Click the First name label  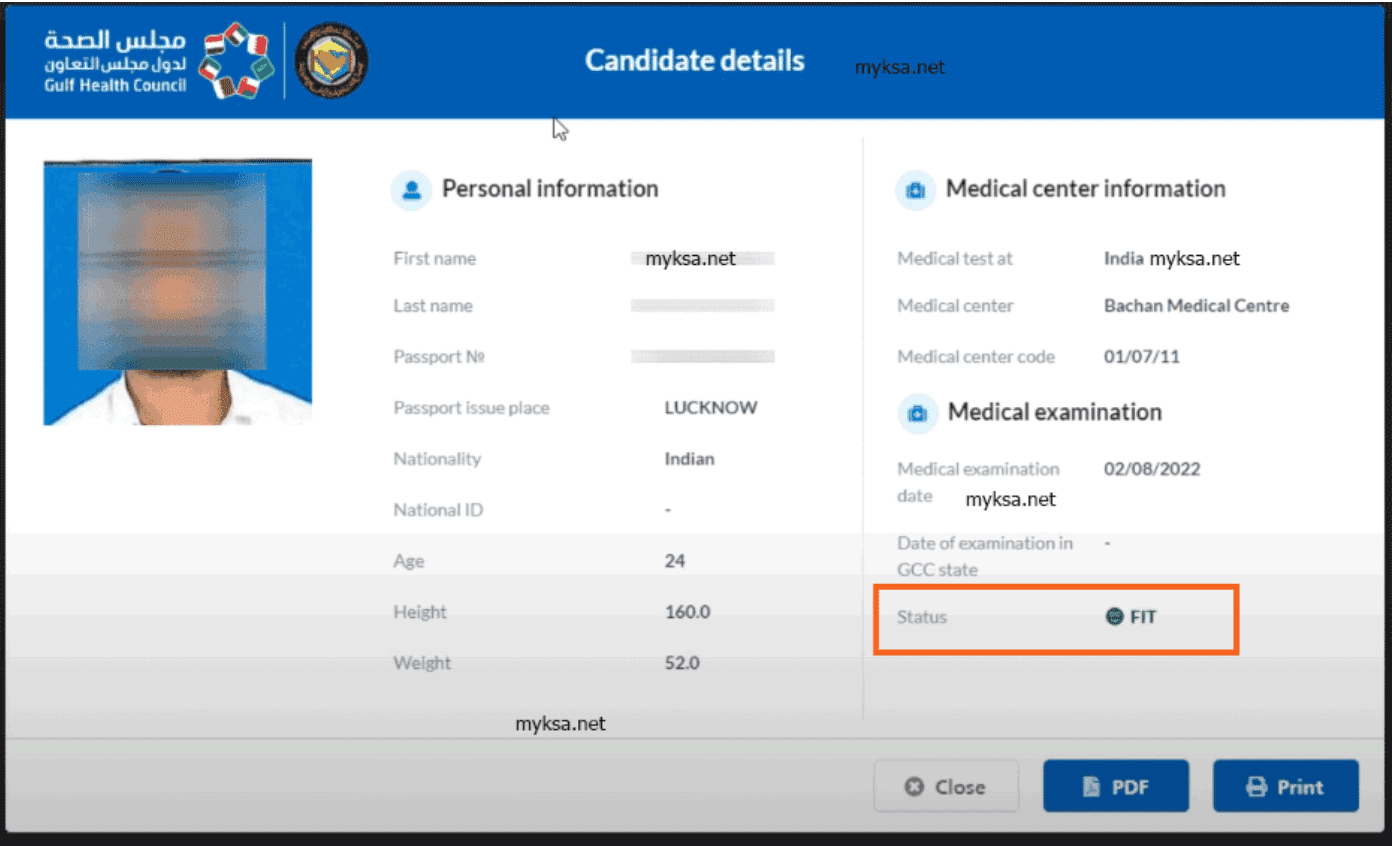(x=435, y=258)
